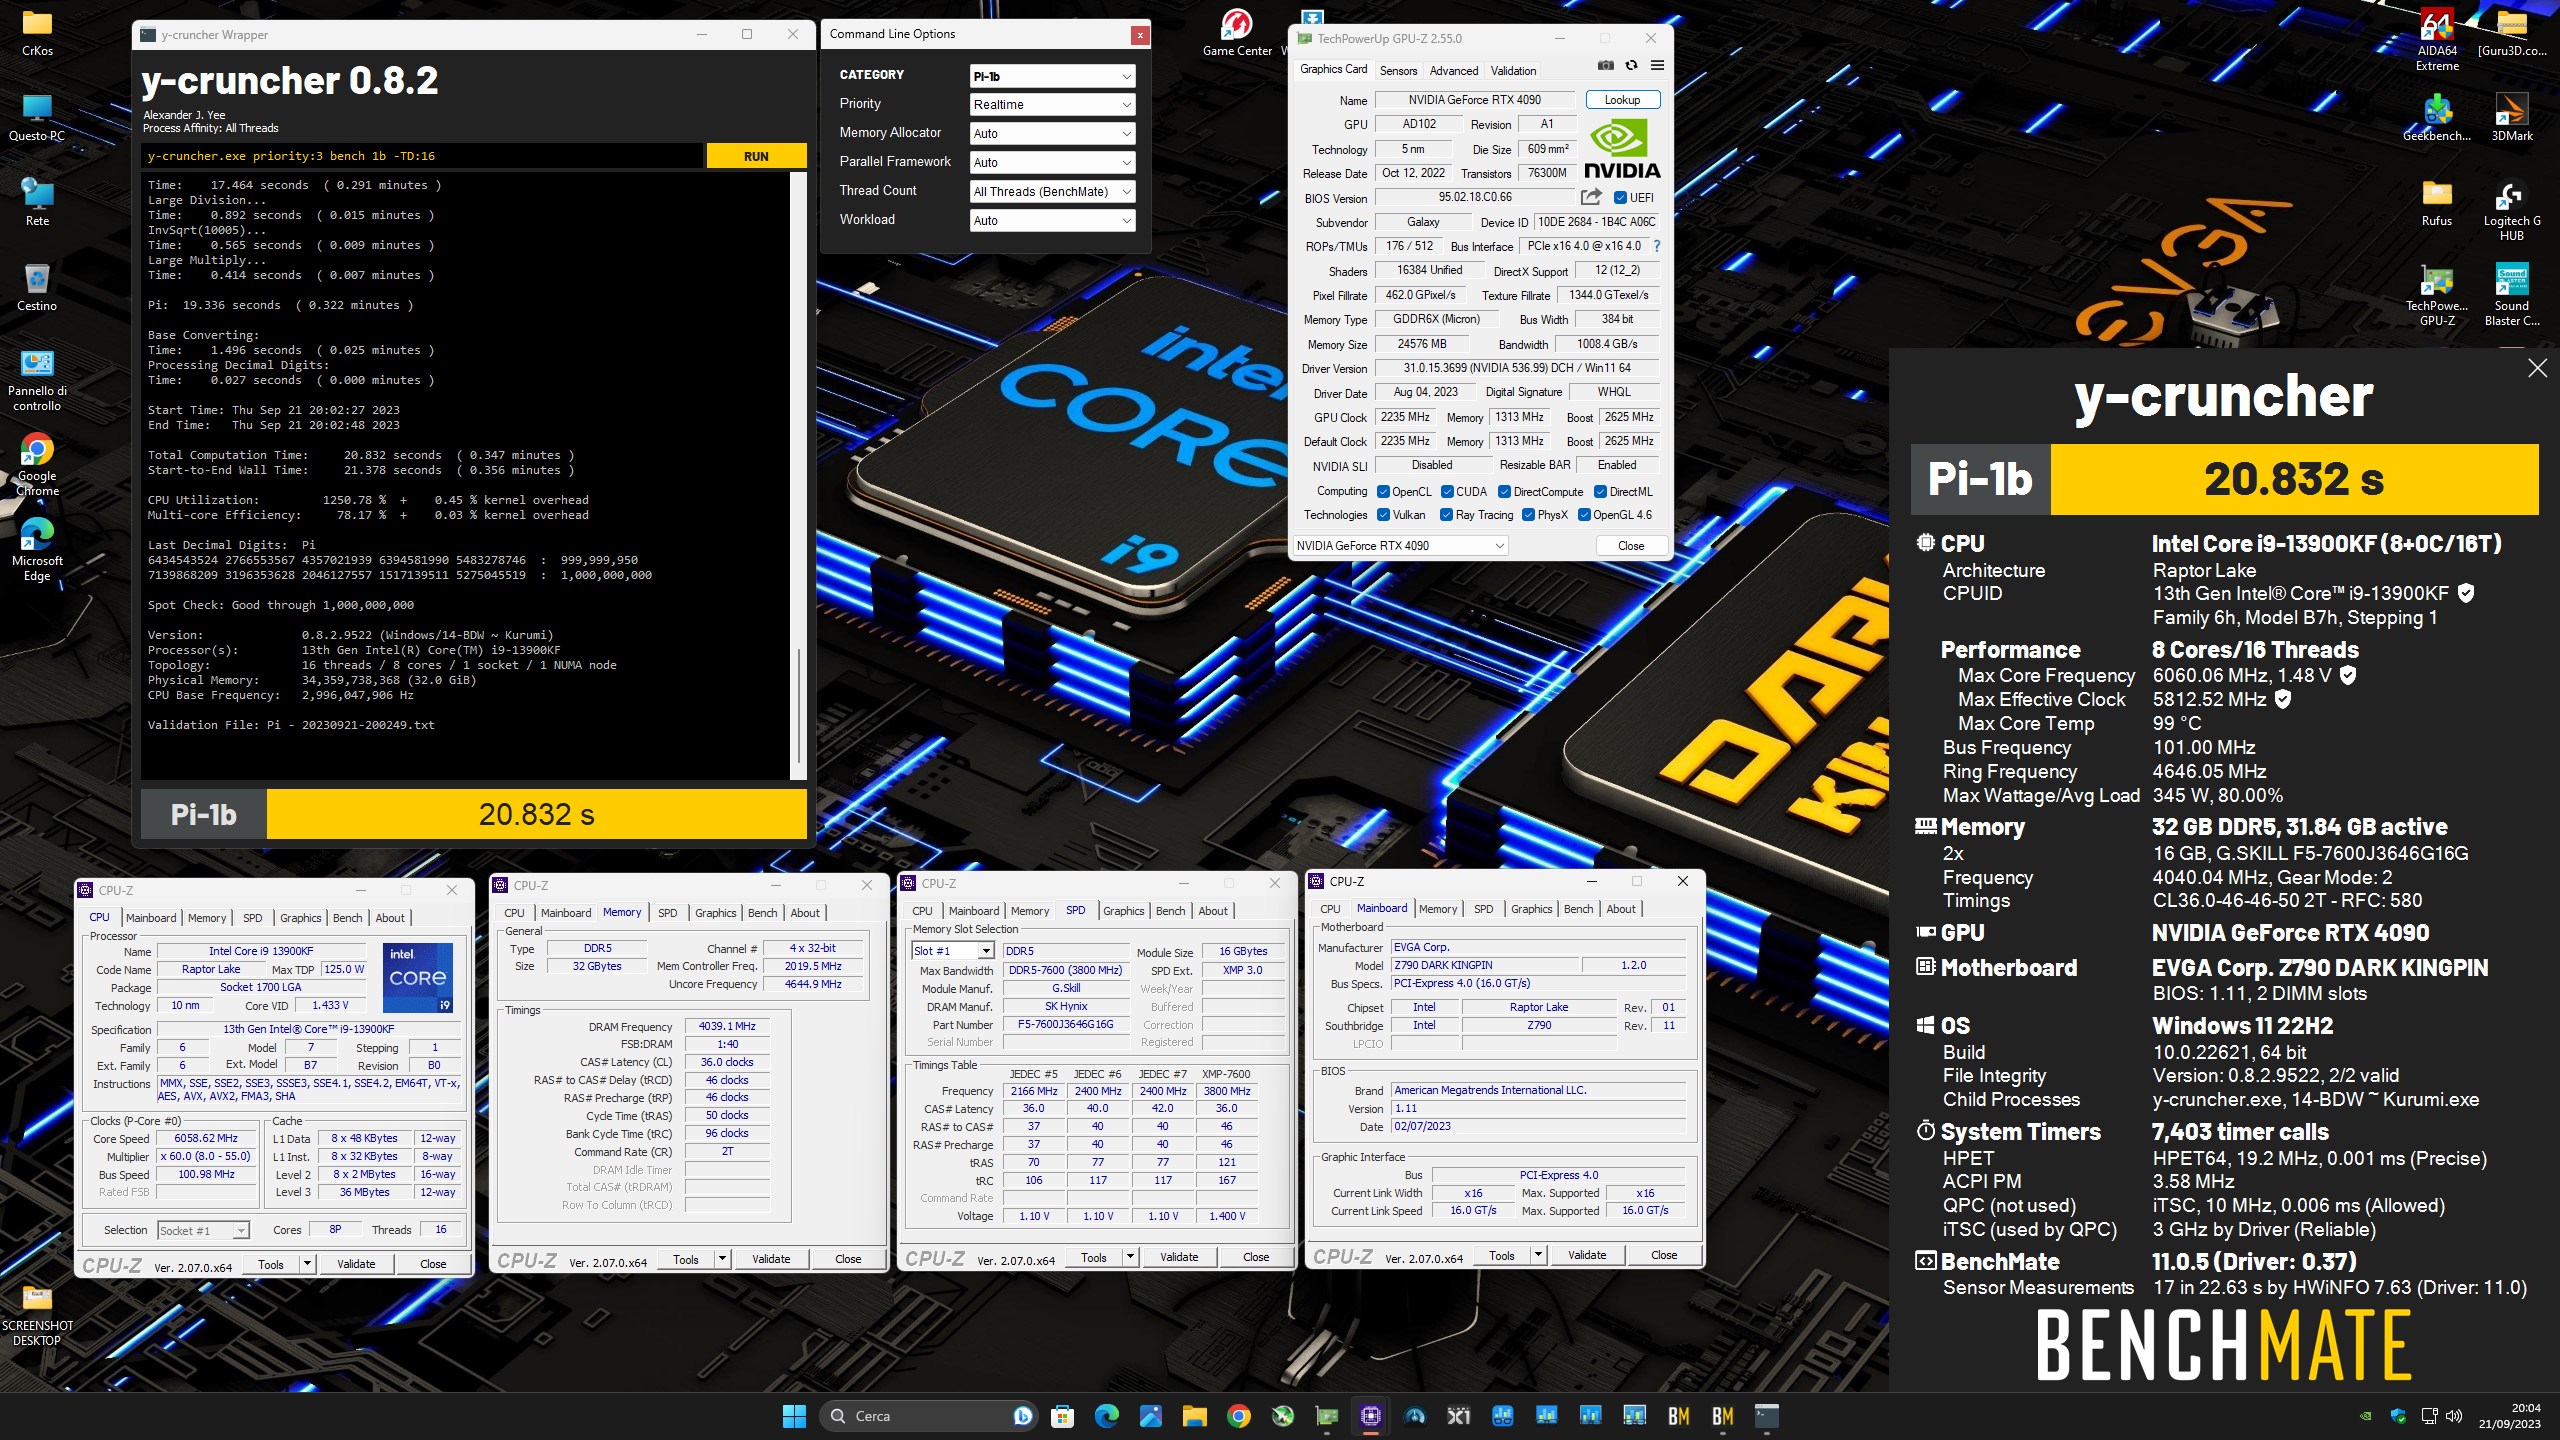2560x1440 pixels.
Task: Open the GPU selector dropdown in GPU-Z
Action: pyautogui.click(x=1400, y=546)
